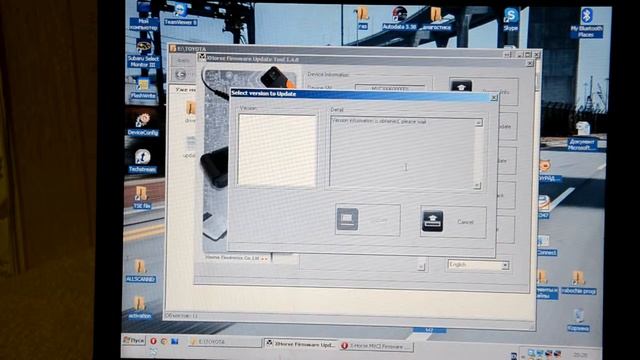
Task: Open the activation folder on desktop
Action: coord(140,307)
